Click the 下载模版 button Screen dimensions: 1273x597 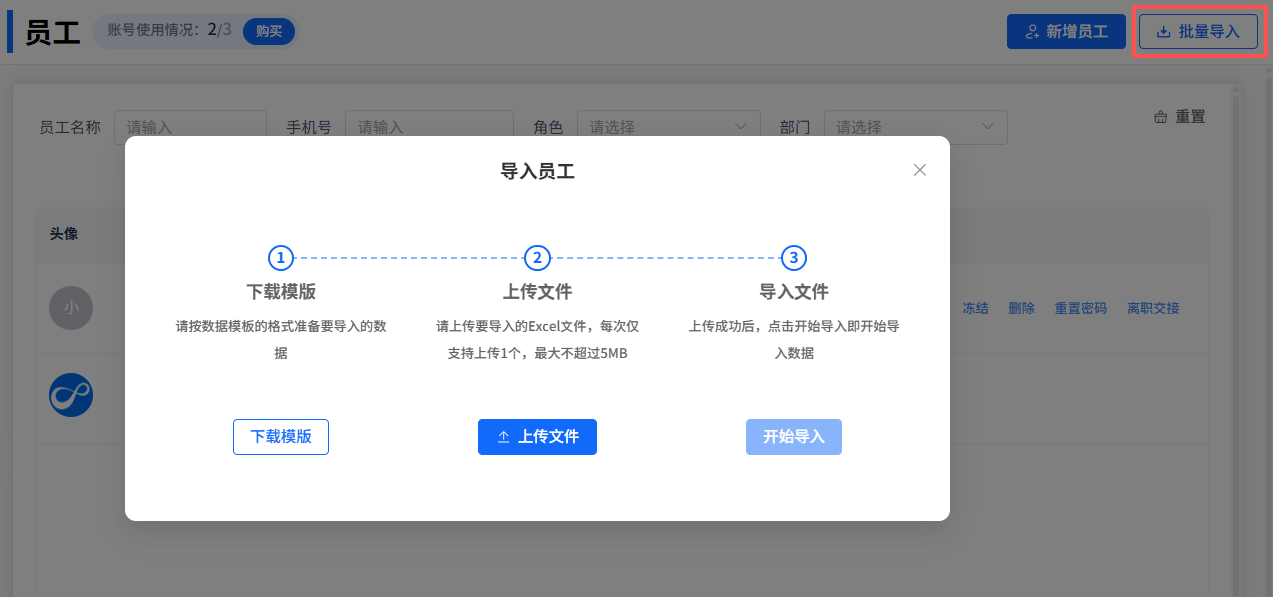pos(281,437)
